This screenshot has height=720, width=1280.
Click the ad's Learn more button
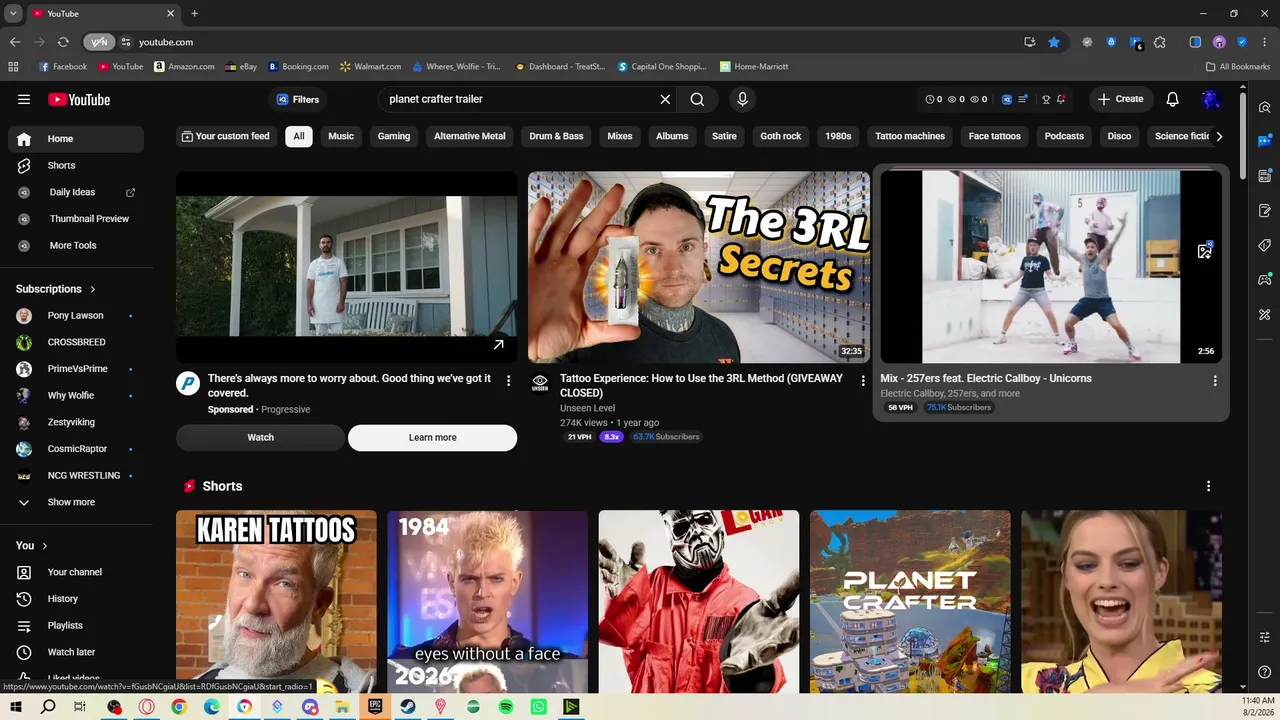click(432, 437)
